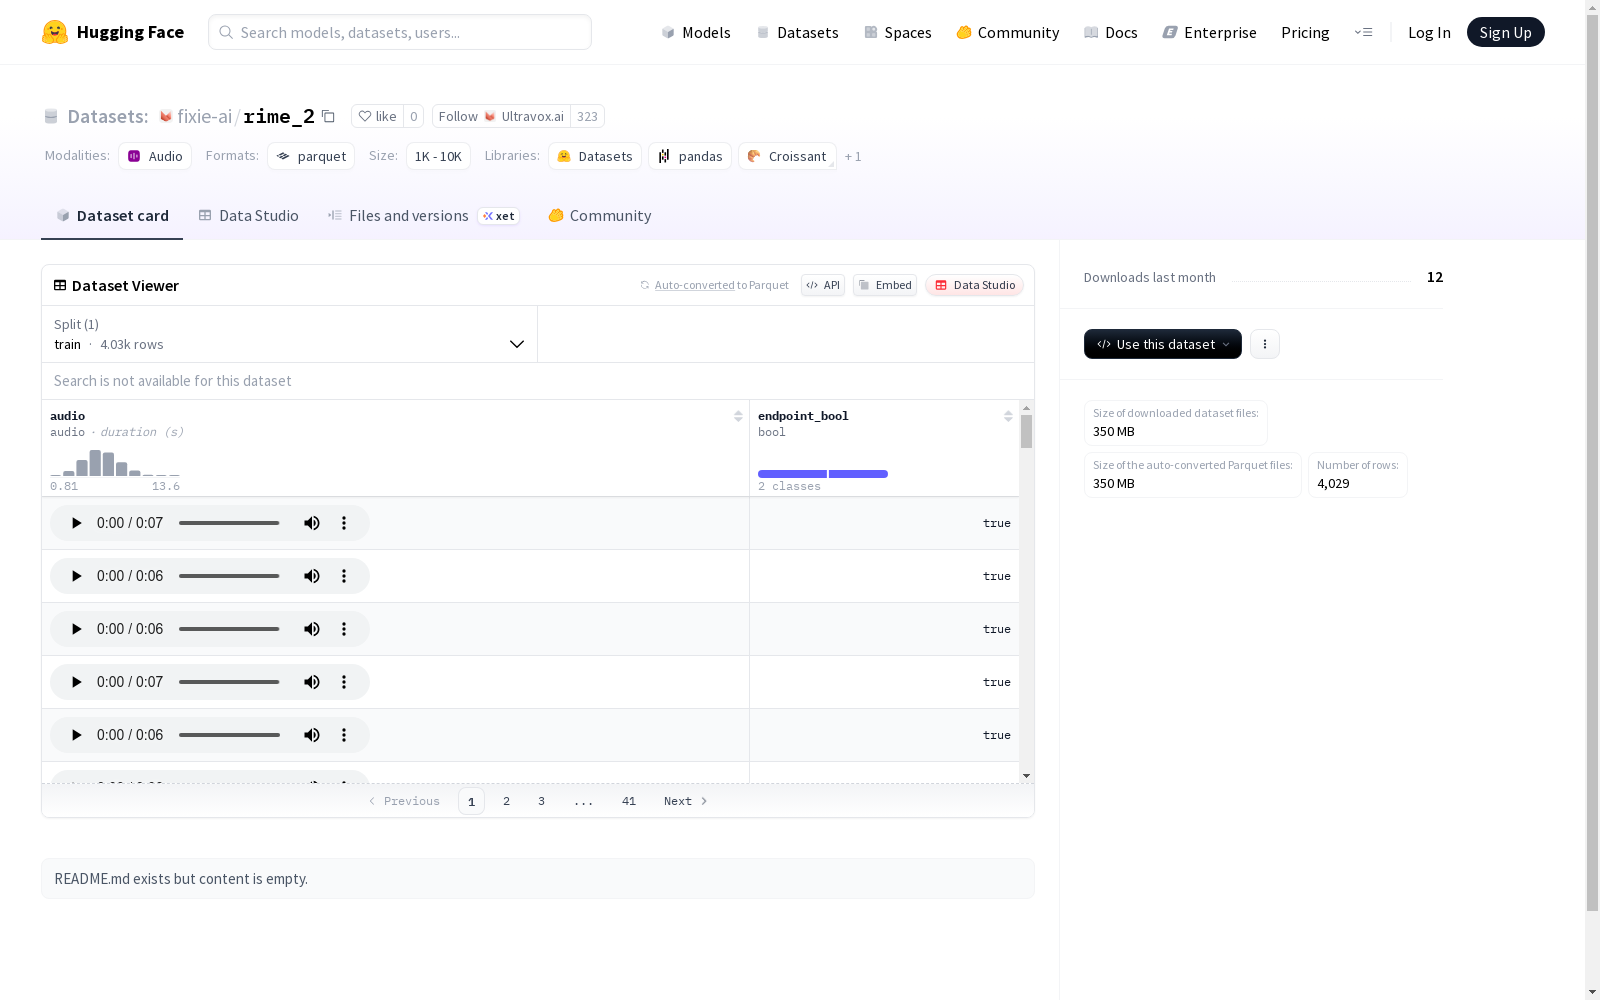
Task: Mute the fifth row audio player
Action: [312, 735]
